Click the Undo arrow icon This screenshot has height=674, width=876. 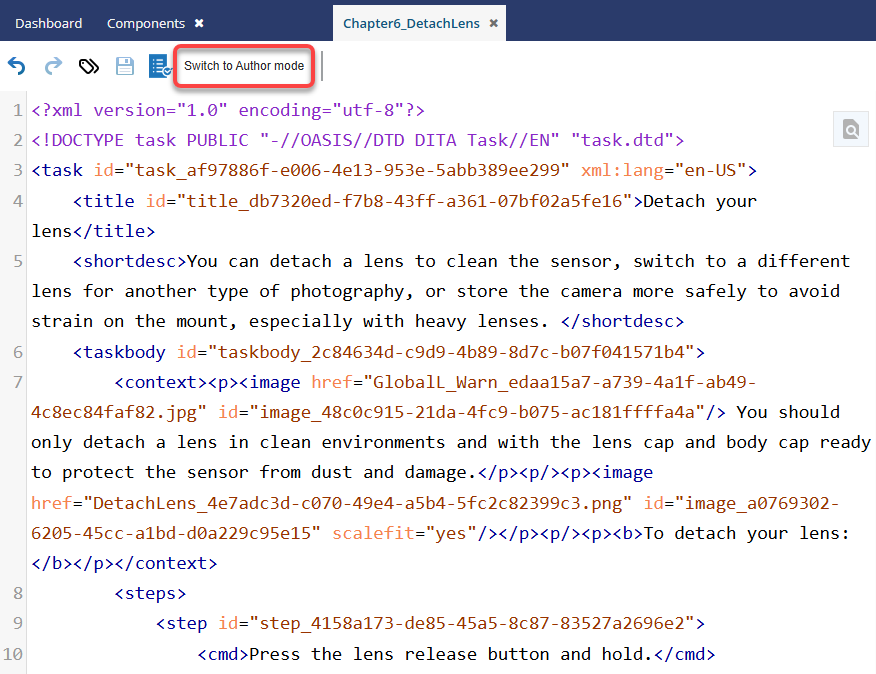pyautogui.click(x=17, y=66)
